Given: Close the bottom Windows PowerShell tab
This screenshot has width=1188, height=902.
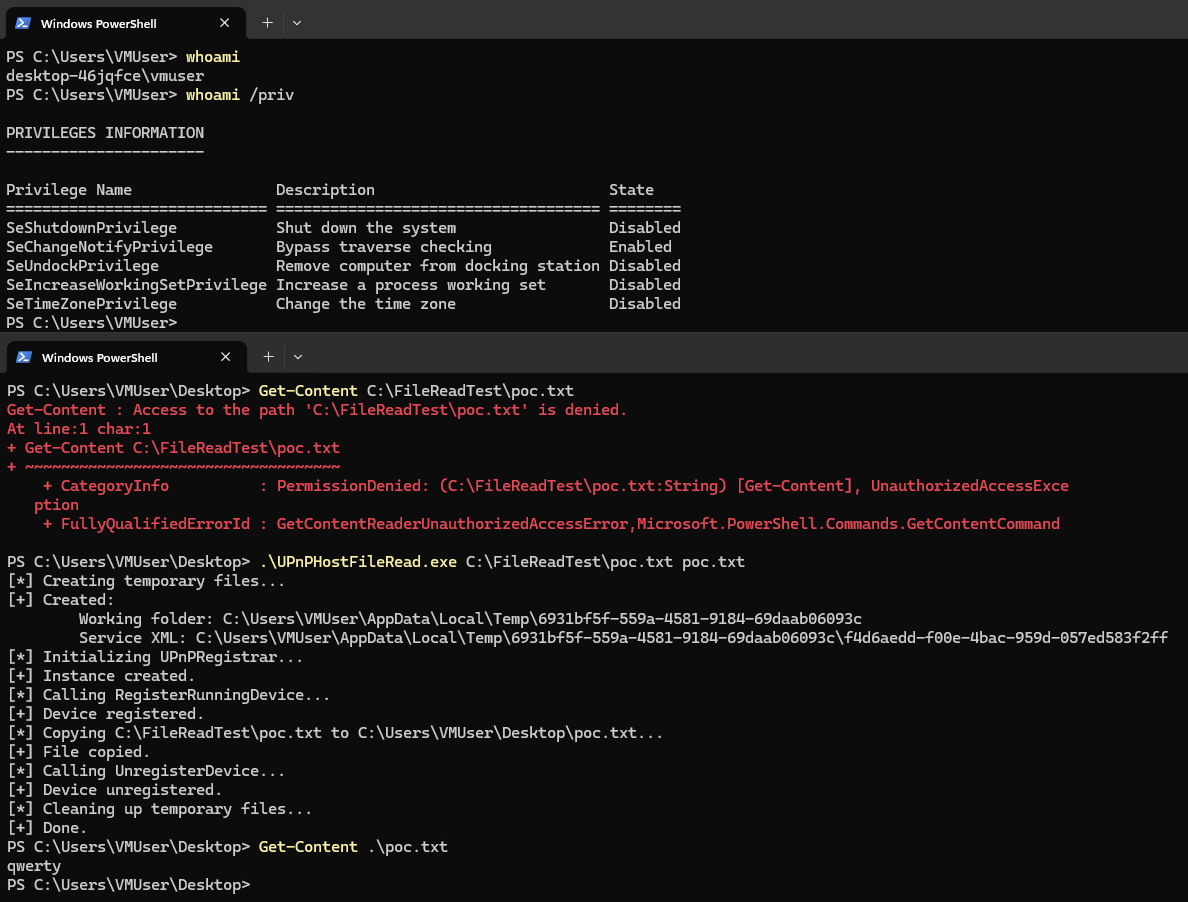Looking at the screenshot, I should pos(225,357).
